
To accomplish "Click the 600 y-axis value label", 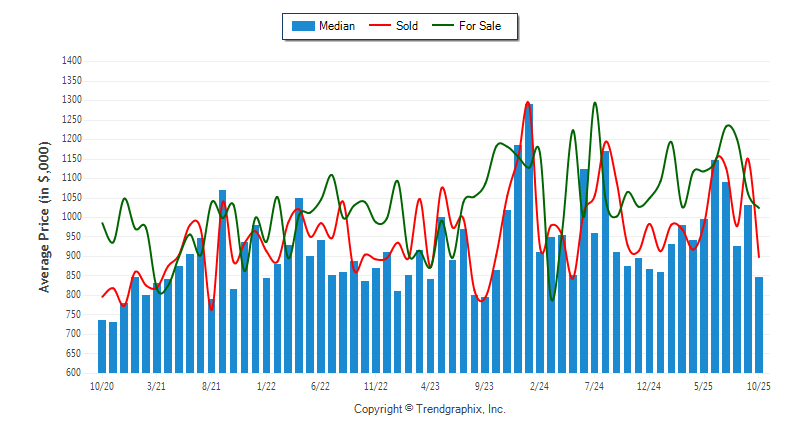I will (74, 373).
